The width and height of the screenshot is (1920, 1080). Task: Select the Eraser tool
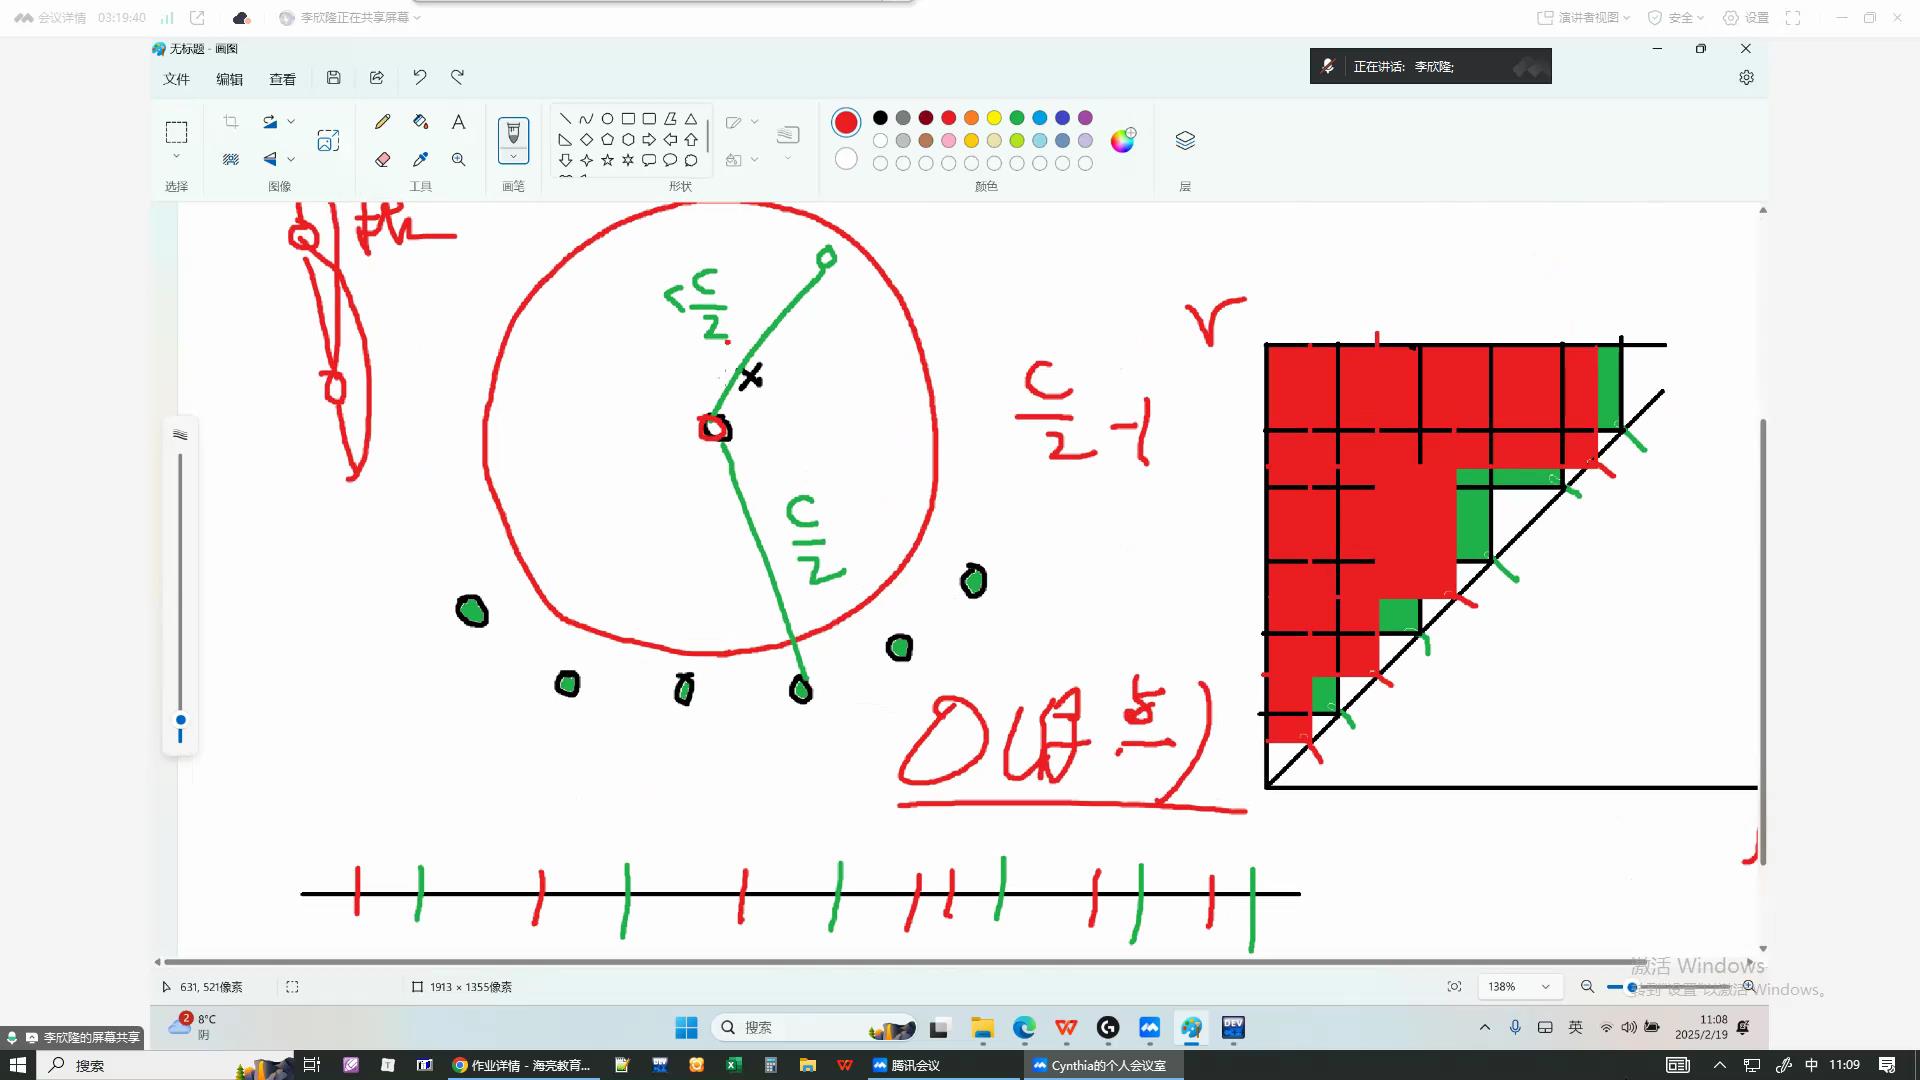(x=382, y=159)
